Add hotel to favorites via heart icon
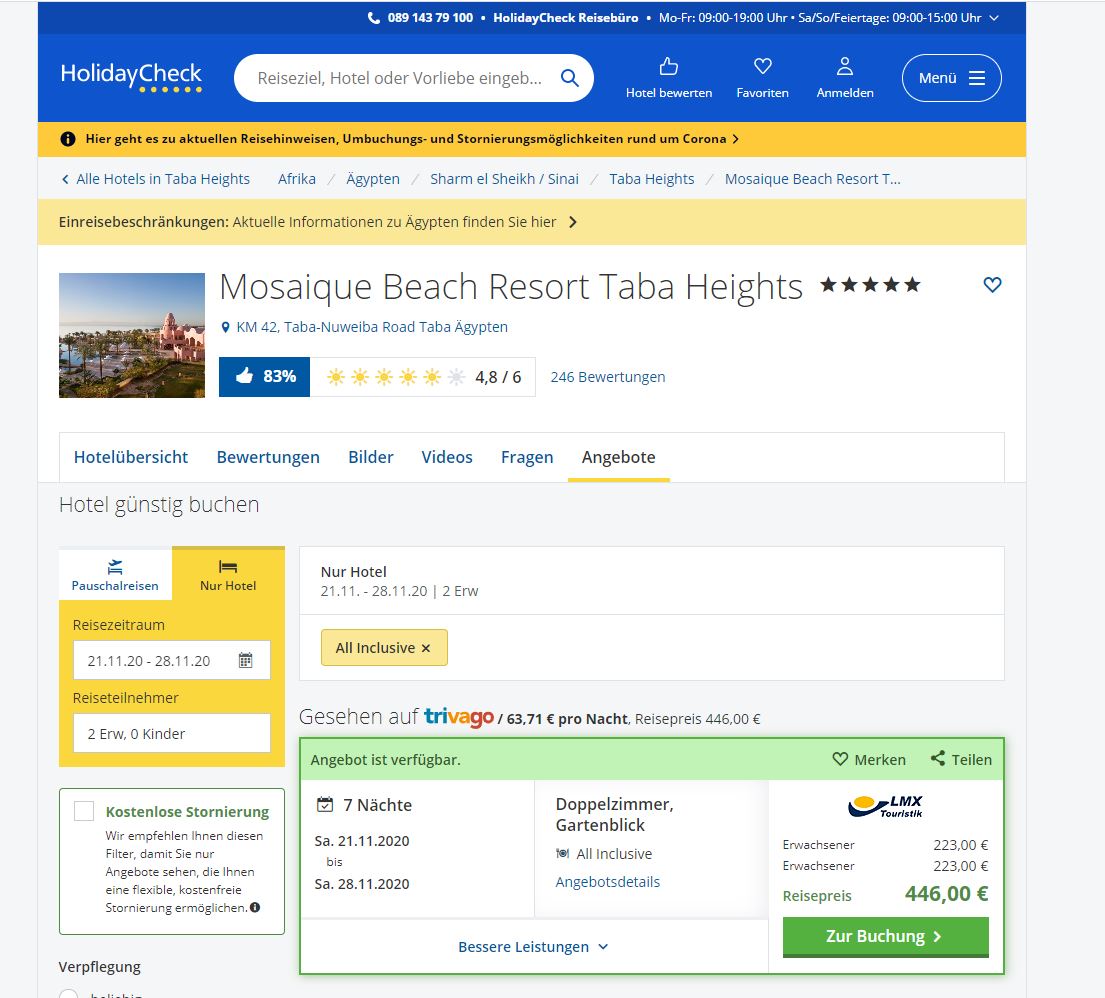Screen dimensions: 1105x998 pos(992,285)
